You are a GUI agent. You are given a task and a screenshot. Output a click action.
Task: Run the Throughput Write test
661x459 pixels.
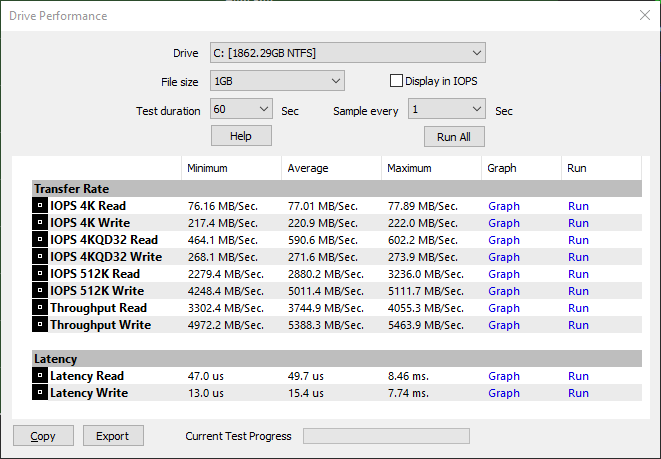[x=578, y=325]
